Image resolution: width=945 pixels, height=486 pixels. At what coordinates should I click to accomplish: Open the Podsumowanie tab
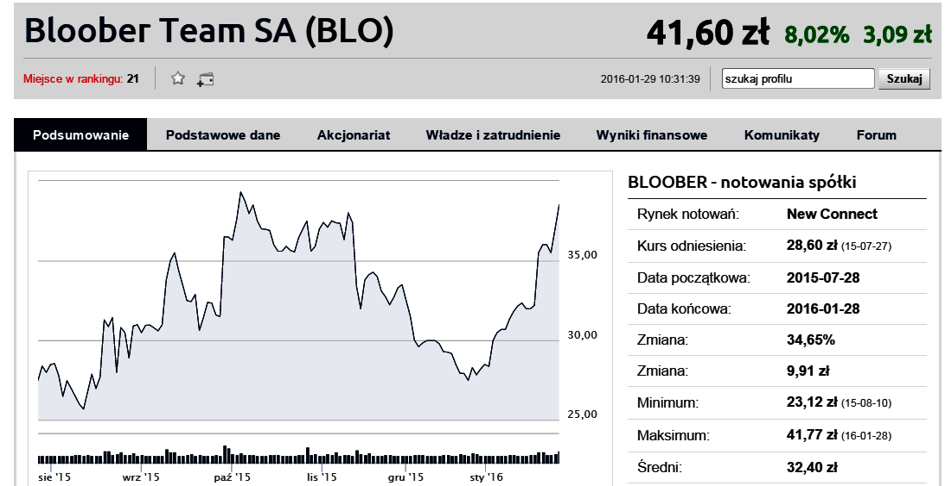pos(80,135)
